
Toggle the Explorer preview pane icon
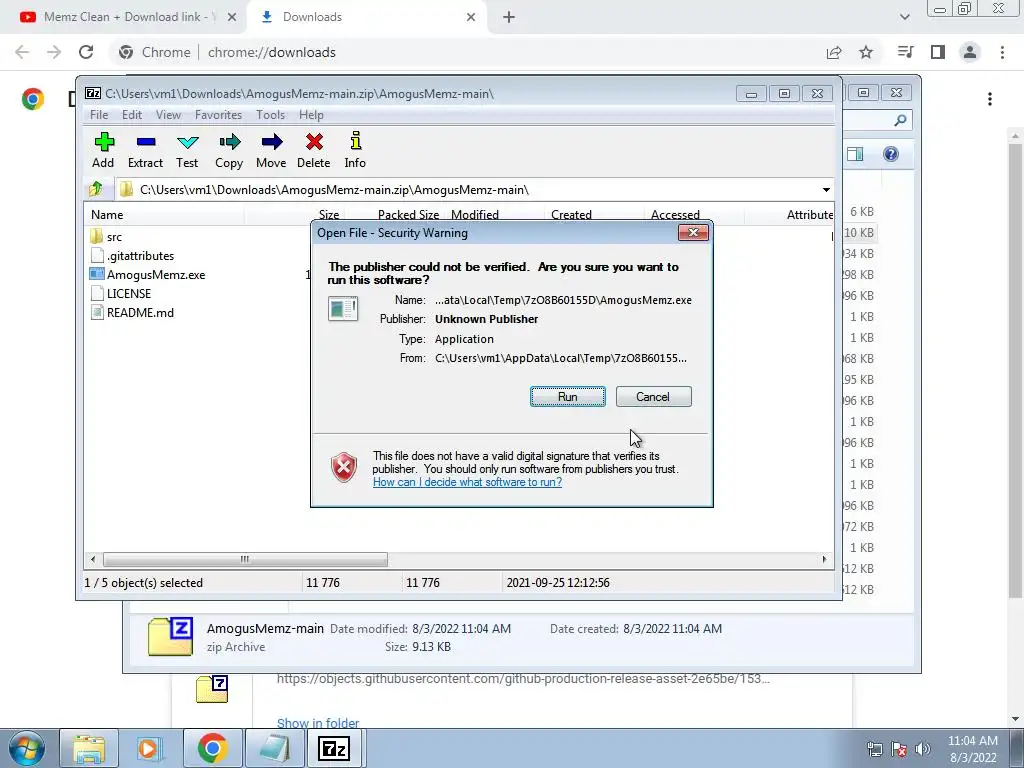(855, 154)
